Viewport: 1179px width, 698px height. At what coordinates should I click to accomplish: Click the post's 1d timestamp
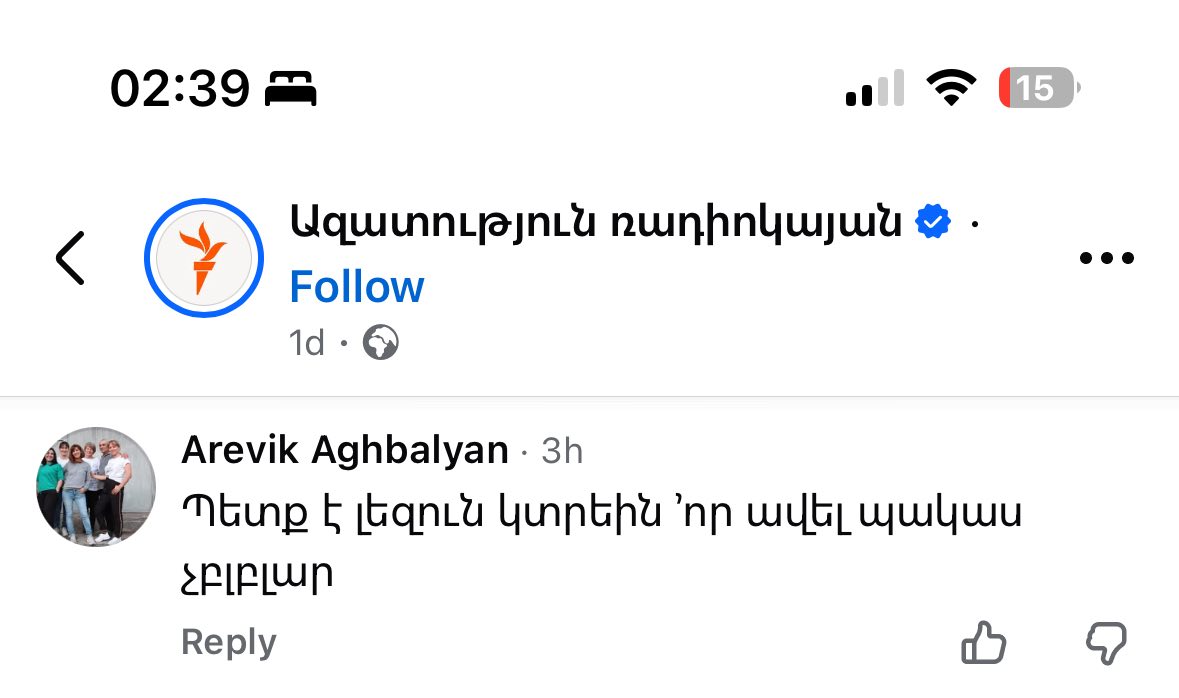[306, 344]
